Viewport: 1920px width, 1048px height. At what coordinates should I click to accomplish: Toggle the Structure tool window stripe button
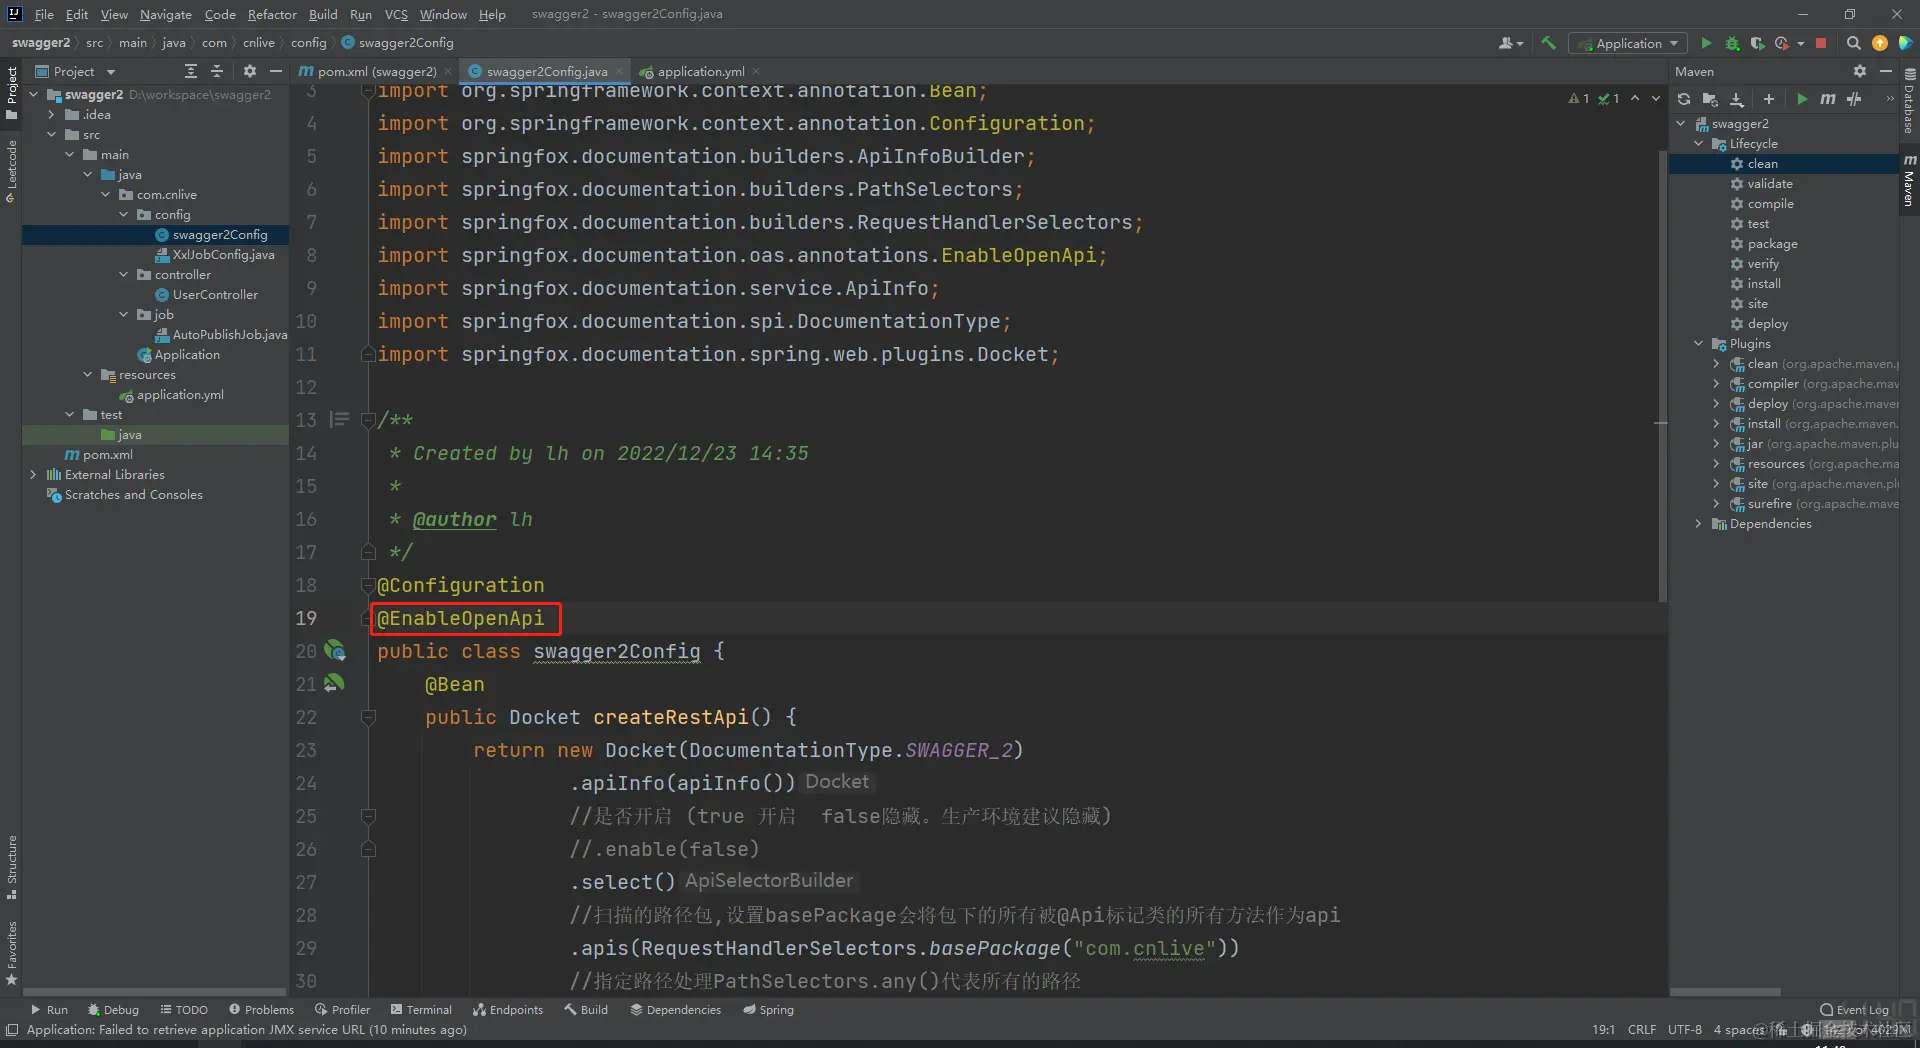pos(12,865)
